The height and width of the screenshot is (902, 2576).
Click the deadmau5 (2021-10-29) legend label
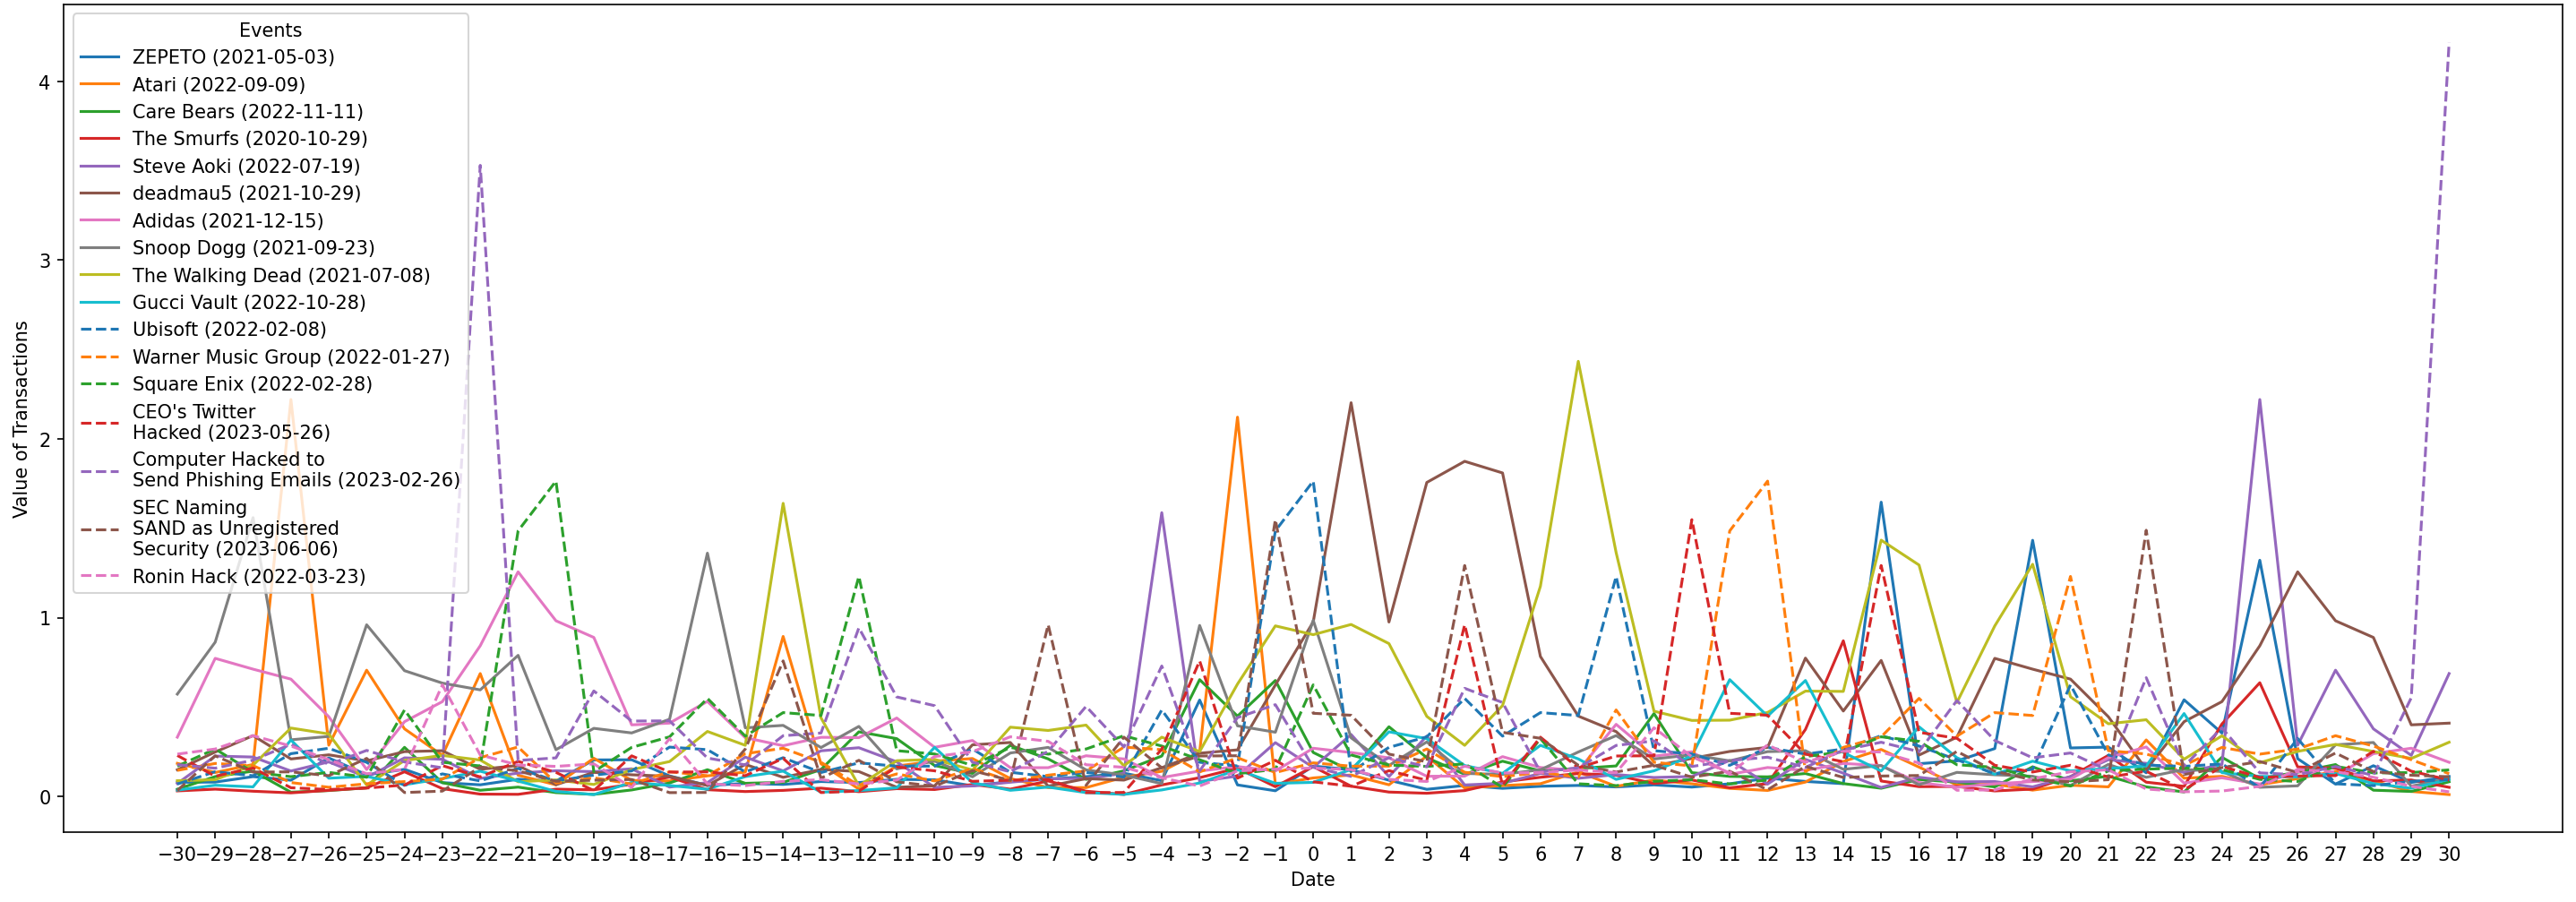(x=246, y=193)
